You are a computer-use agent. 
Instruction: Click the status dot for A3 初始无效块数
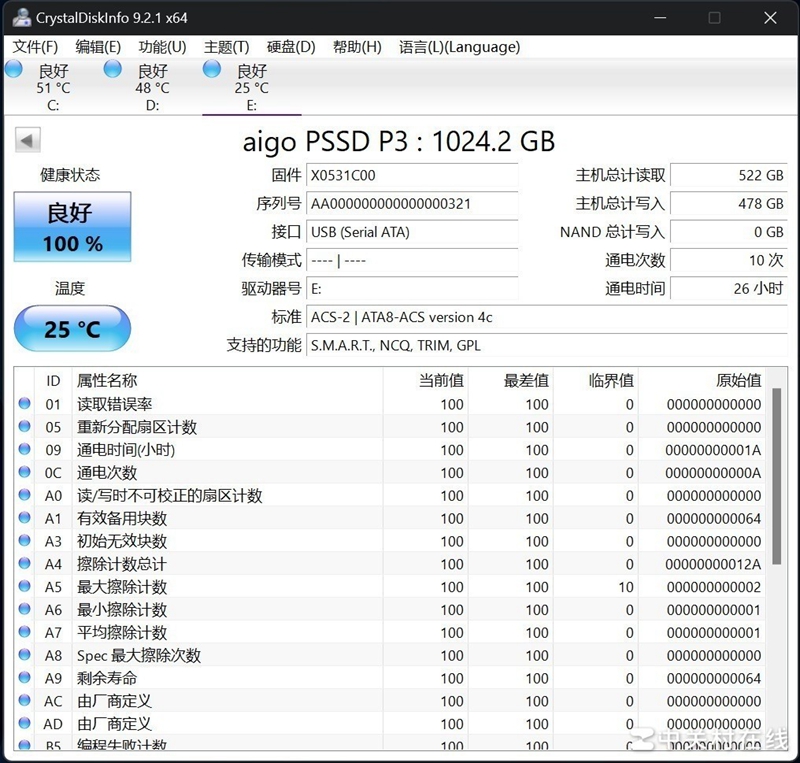(x=24, y=540)
